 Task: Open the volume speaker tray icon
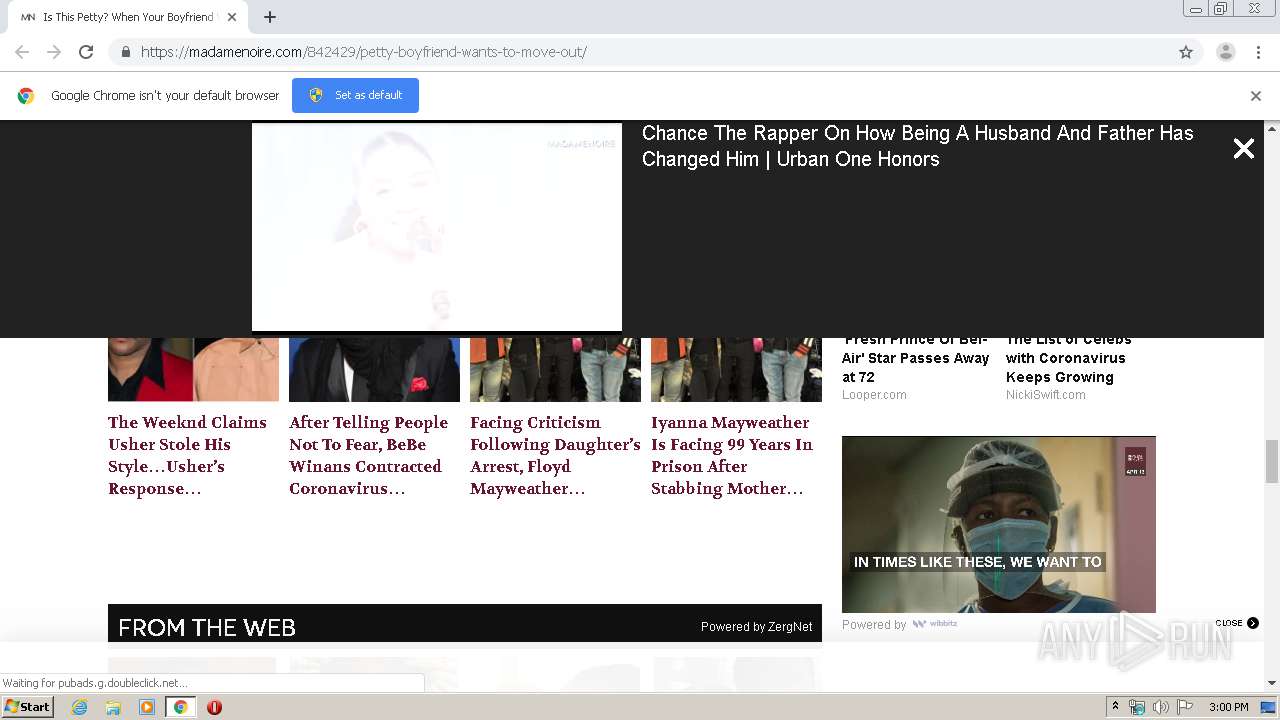[1161, 707]
